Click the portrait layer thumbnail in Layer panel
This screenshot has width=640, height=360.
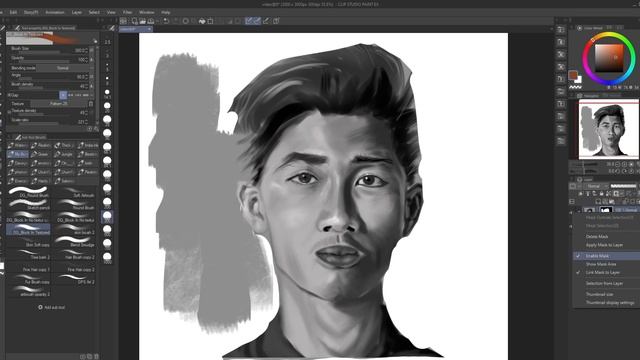pyautogui.click(x=589, y=210)
